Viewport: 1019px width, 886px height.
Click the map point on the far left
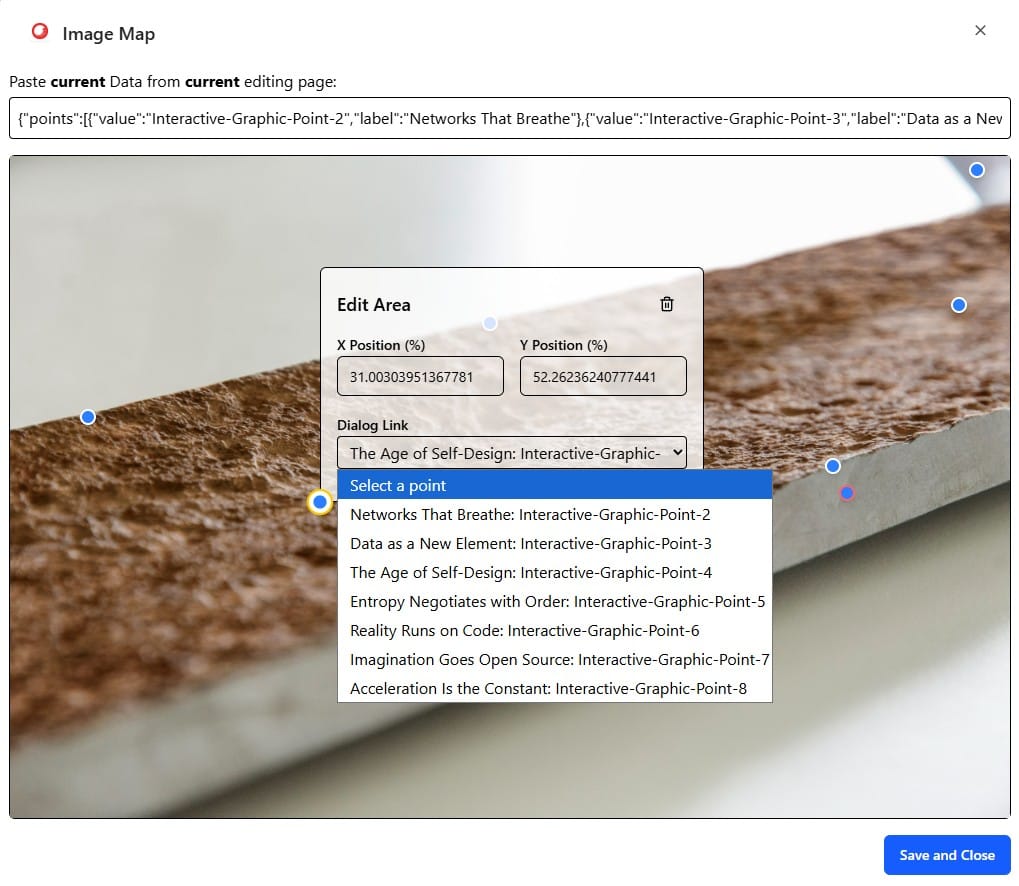[x=88, y=416]
